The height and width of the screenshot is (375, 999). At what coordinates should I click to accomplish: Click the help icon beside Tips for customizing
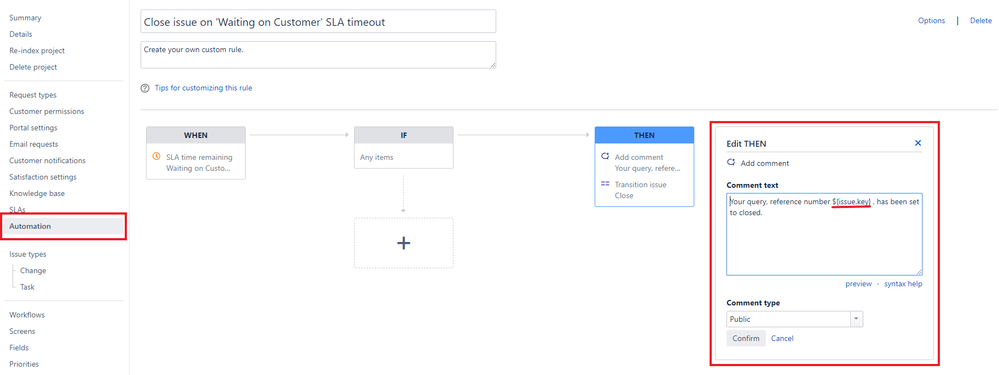coord(145,88)
